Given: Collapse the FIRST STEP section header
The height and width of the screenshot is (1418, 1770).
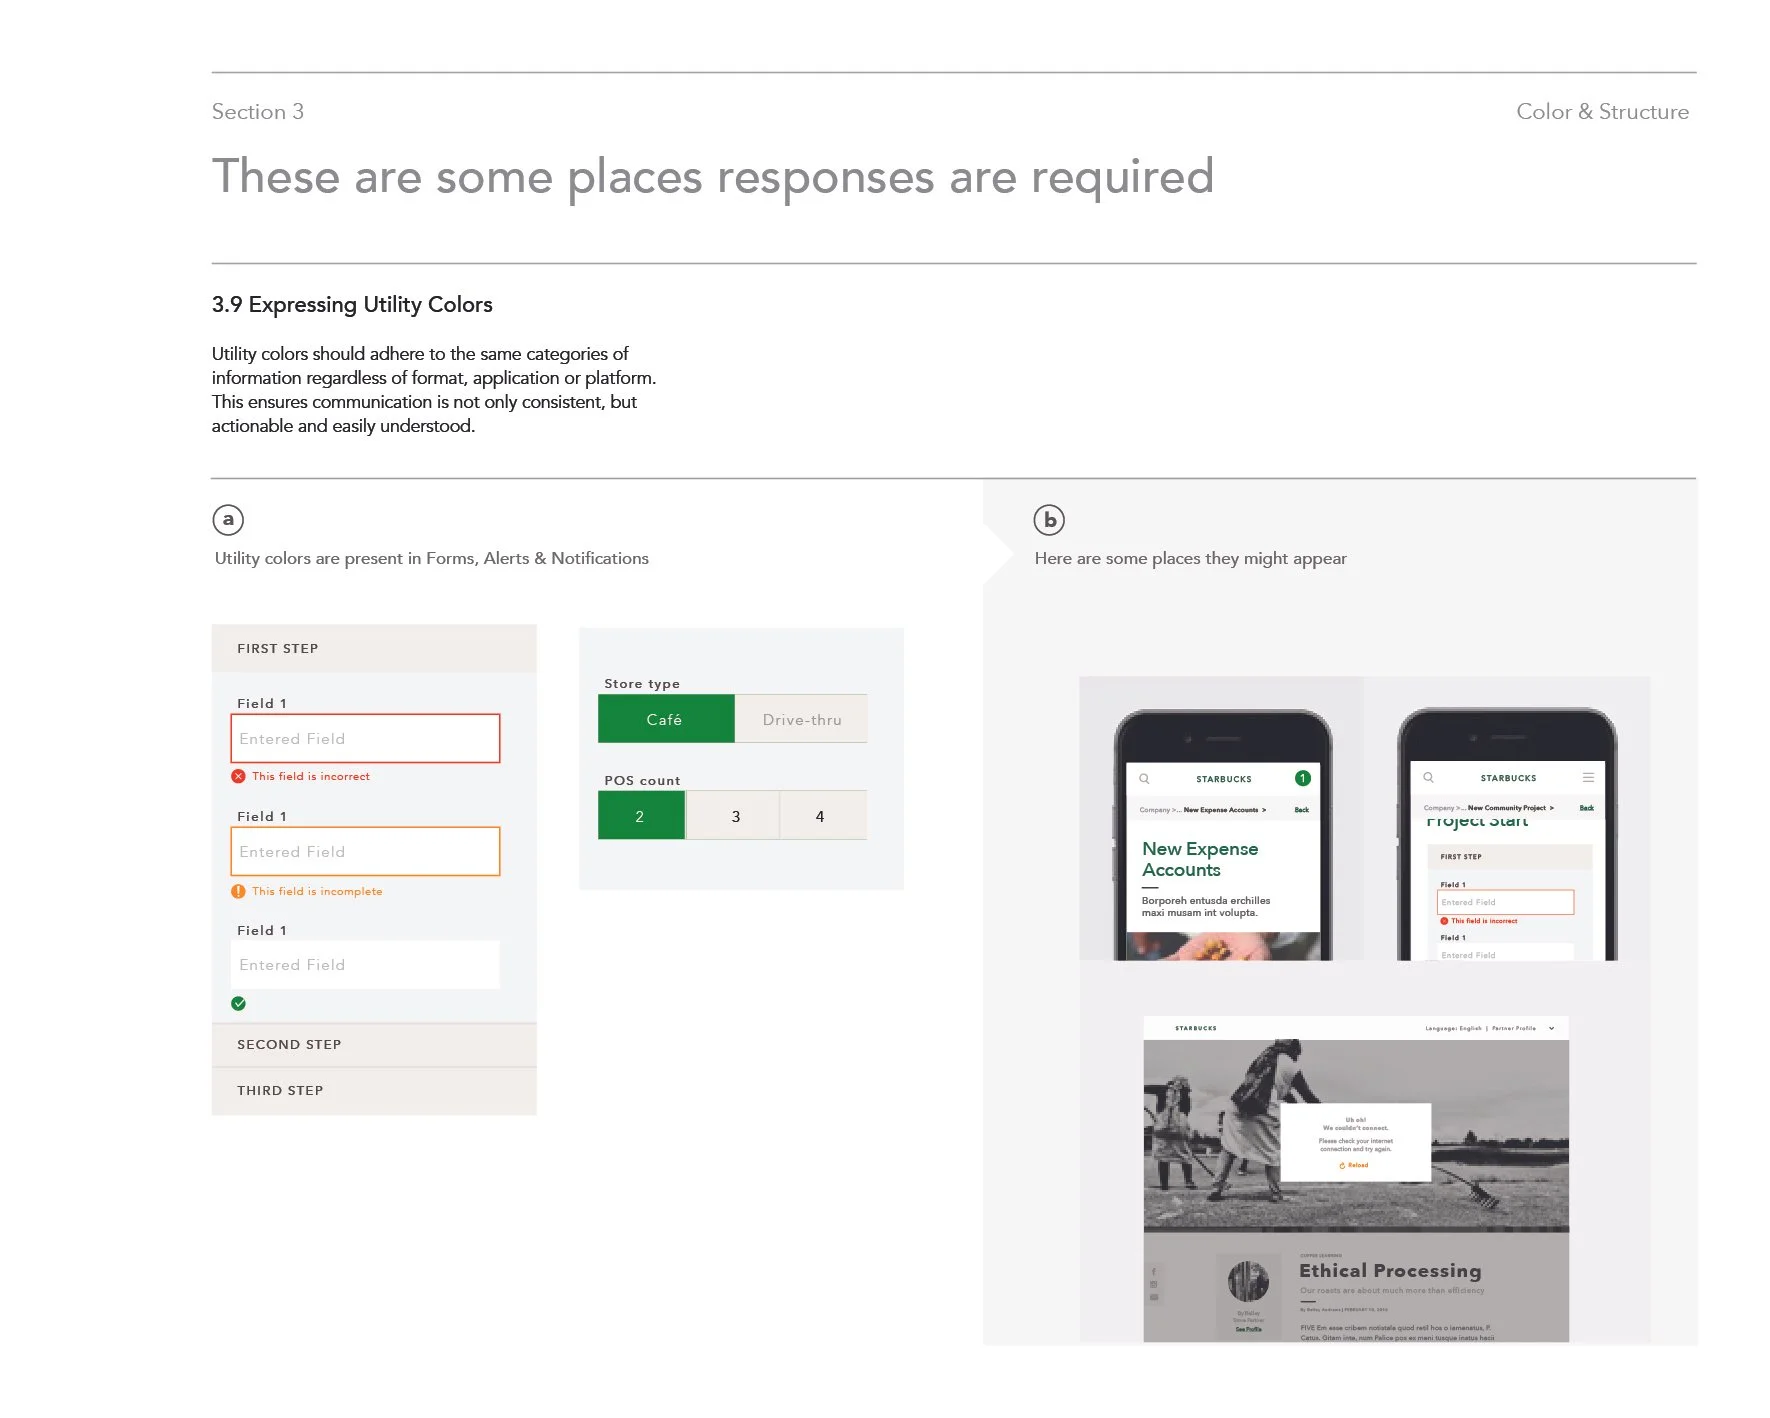Looking at the screenshot, I should [374, 648].
